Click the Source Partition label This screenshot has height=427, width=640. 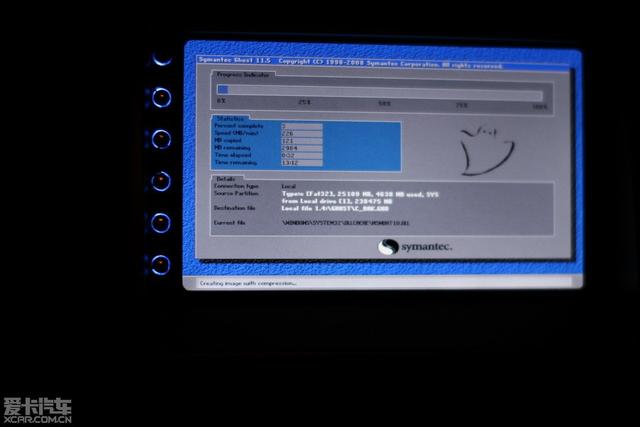[236, 193]
